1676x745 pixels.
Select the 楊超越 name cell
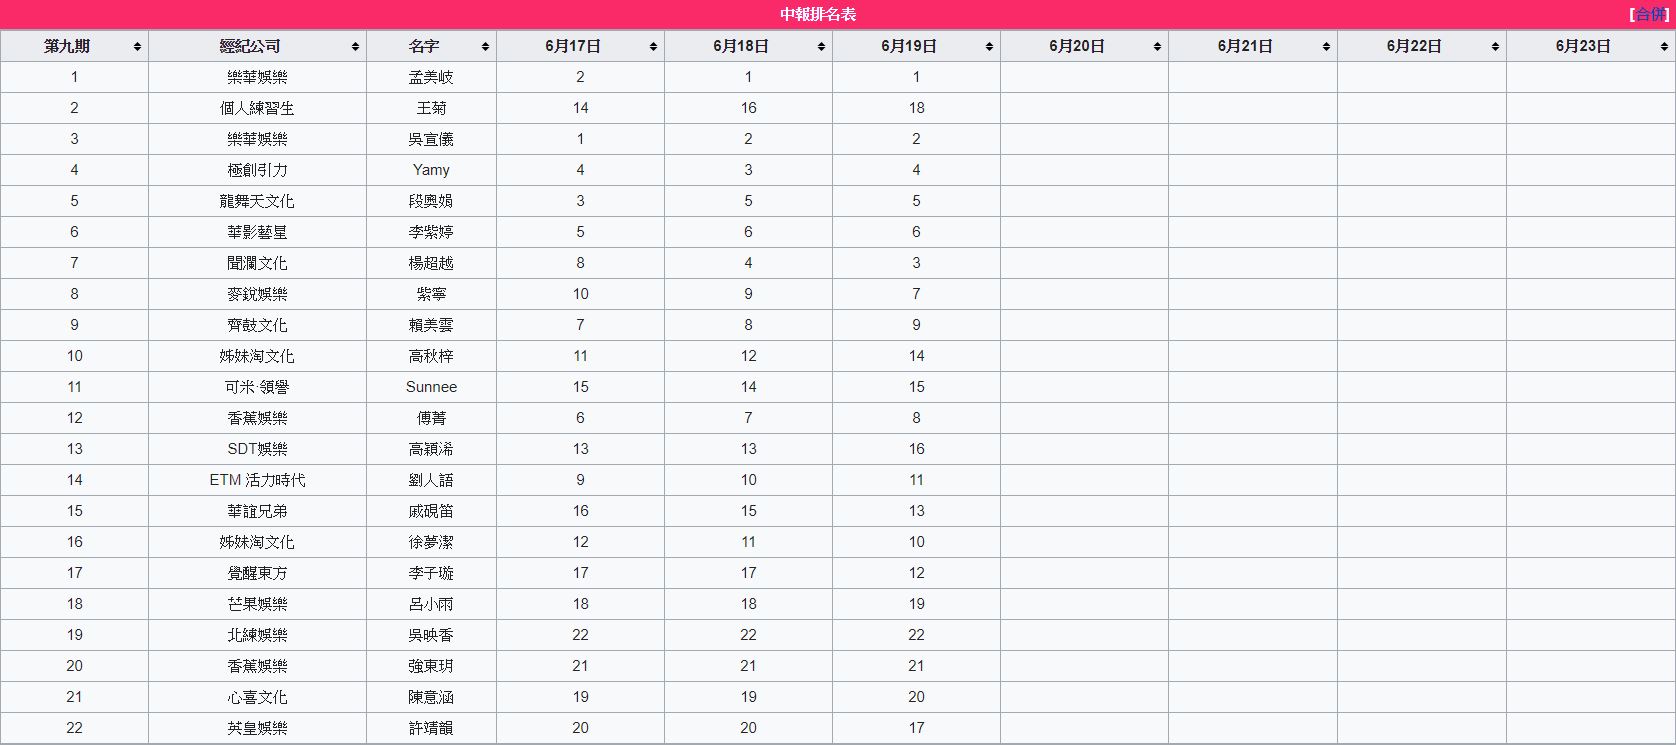pyautogui.click(x=431, y=263)
